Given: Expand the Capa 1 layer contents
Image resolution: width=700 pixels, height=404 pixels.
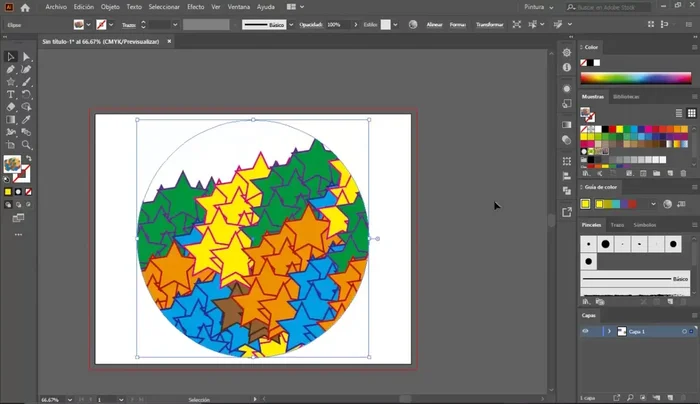Looking at the screenshot, I should click(x=608, y=331).
